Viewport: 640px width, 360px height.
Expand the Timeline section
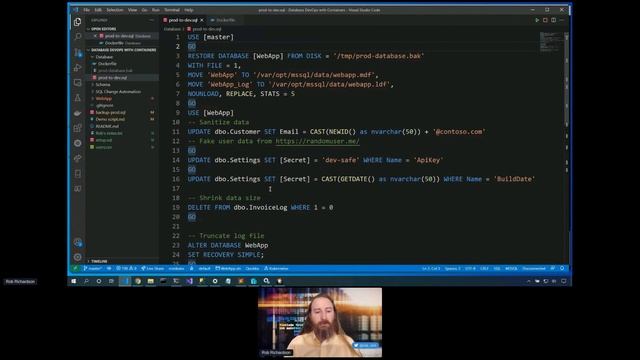click(99, 261)
